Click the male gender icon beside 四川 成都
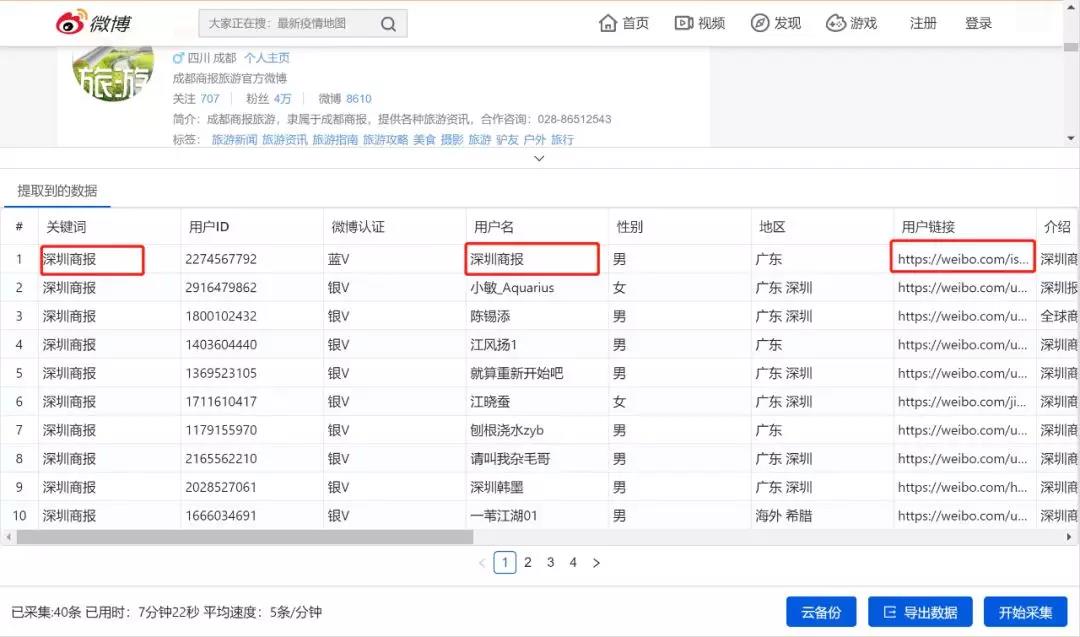Screen dimensions: 1080x637 (178, 58)
